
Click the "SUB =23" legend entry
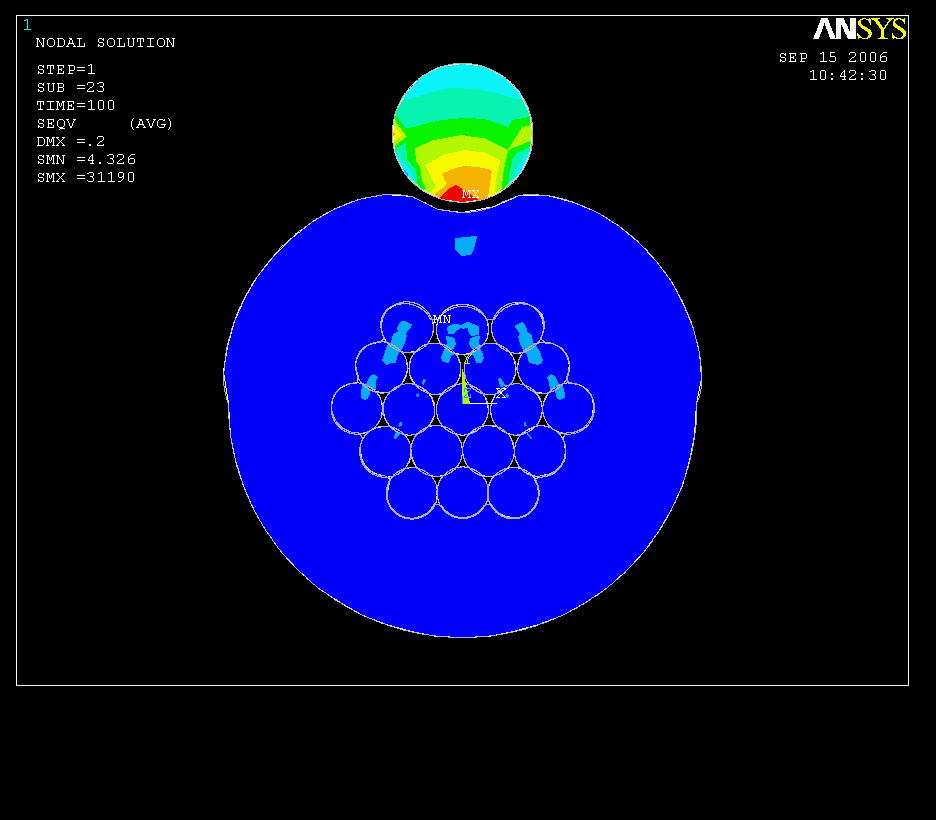(x=70, y=88)
